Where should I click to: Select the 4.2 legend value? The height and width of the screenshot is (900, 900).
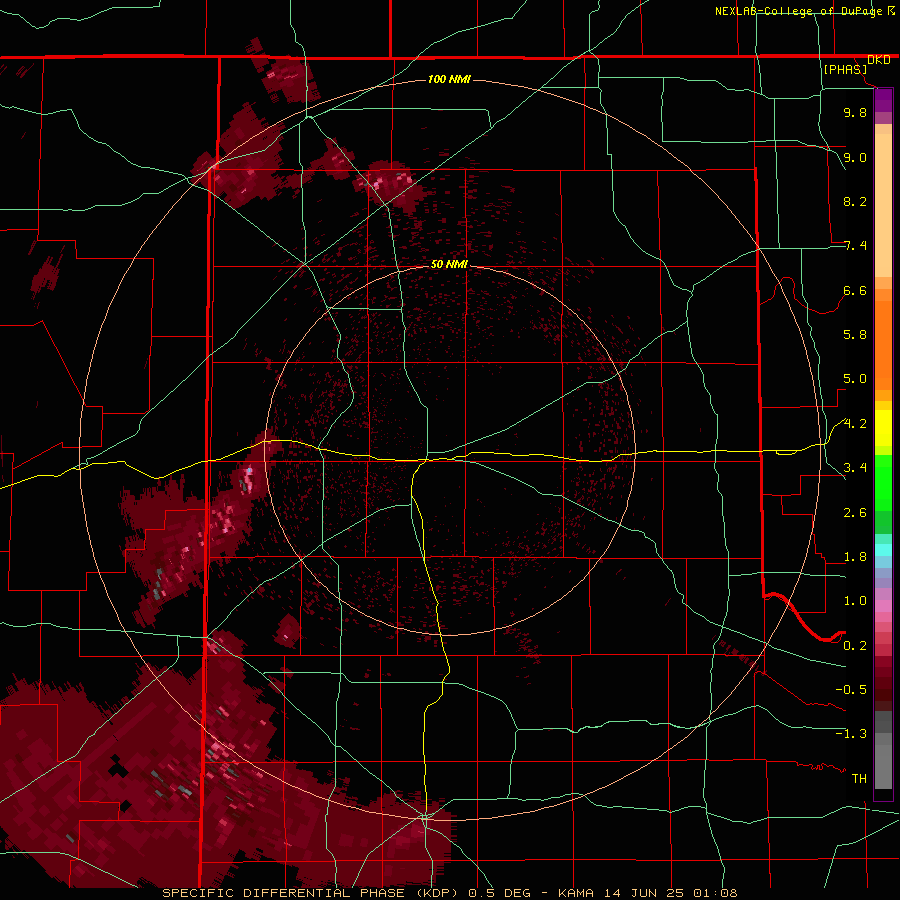coord(855,424)
